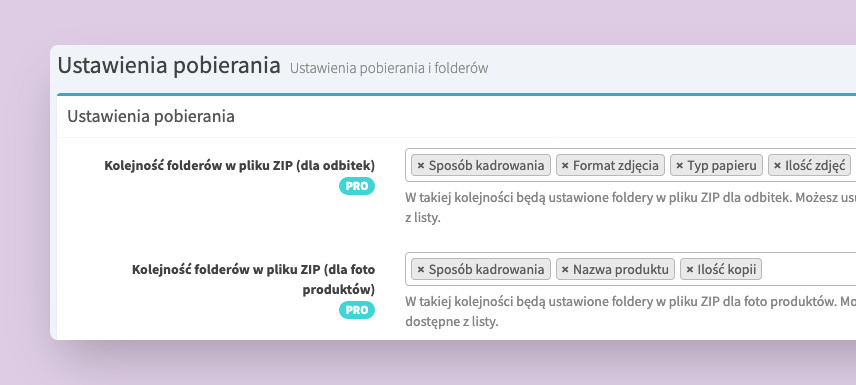Viewport: 856px width, 385px height.
Task: Remove Sposób kadrowania × from the odbitek field
Action: coord(421,165)
